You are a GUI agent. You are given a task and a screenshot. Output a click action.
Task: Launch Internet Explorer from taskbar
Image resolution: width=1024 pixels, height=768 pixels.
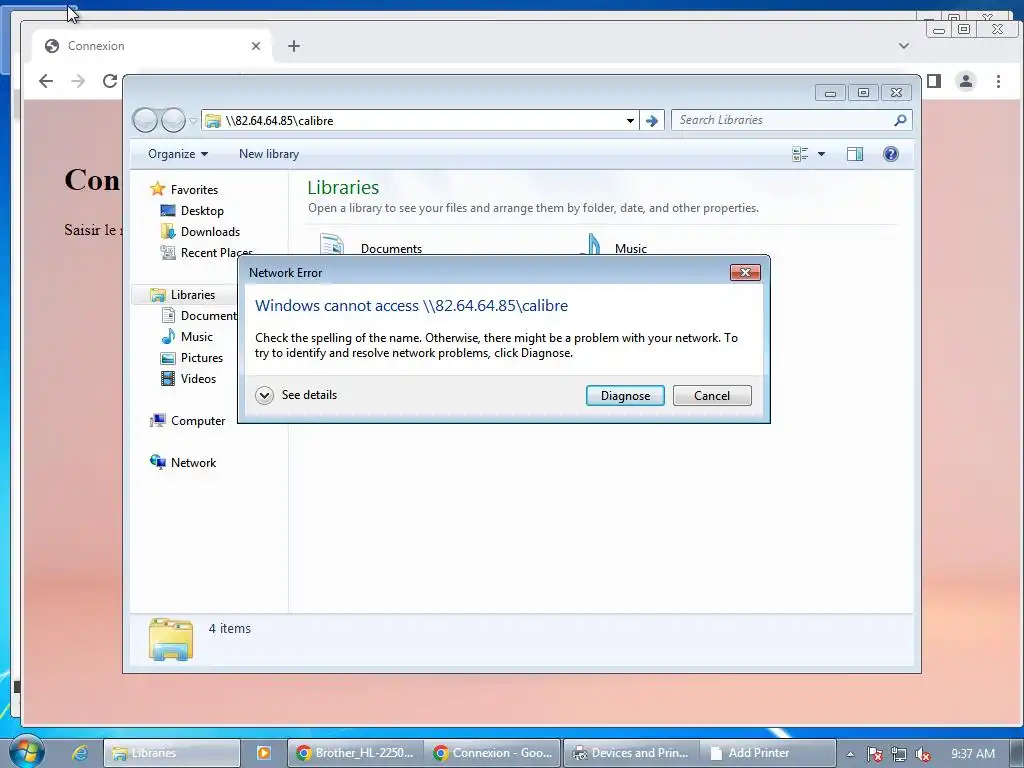pos(80,753)
